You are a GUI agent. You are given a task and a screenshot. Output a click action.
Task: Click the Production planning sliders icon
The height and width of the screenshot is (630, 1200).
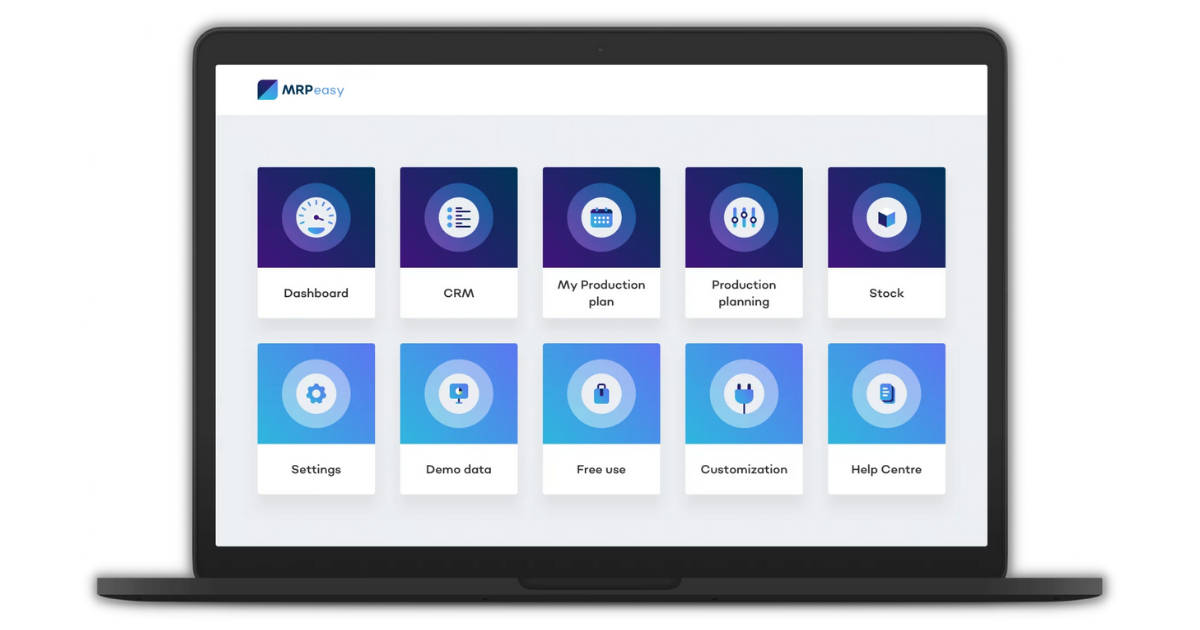pos(743,216)
